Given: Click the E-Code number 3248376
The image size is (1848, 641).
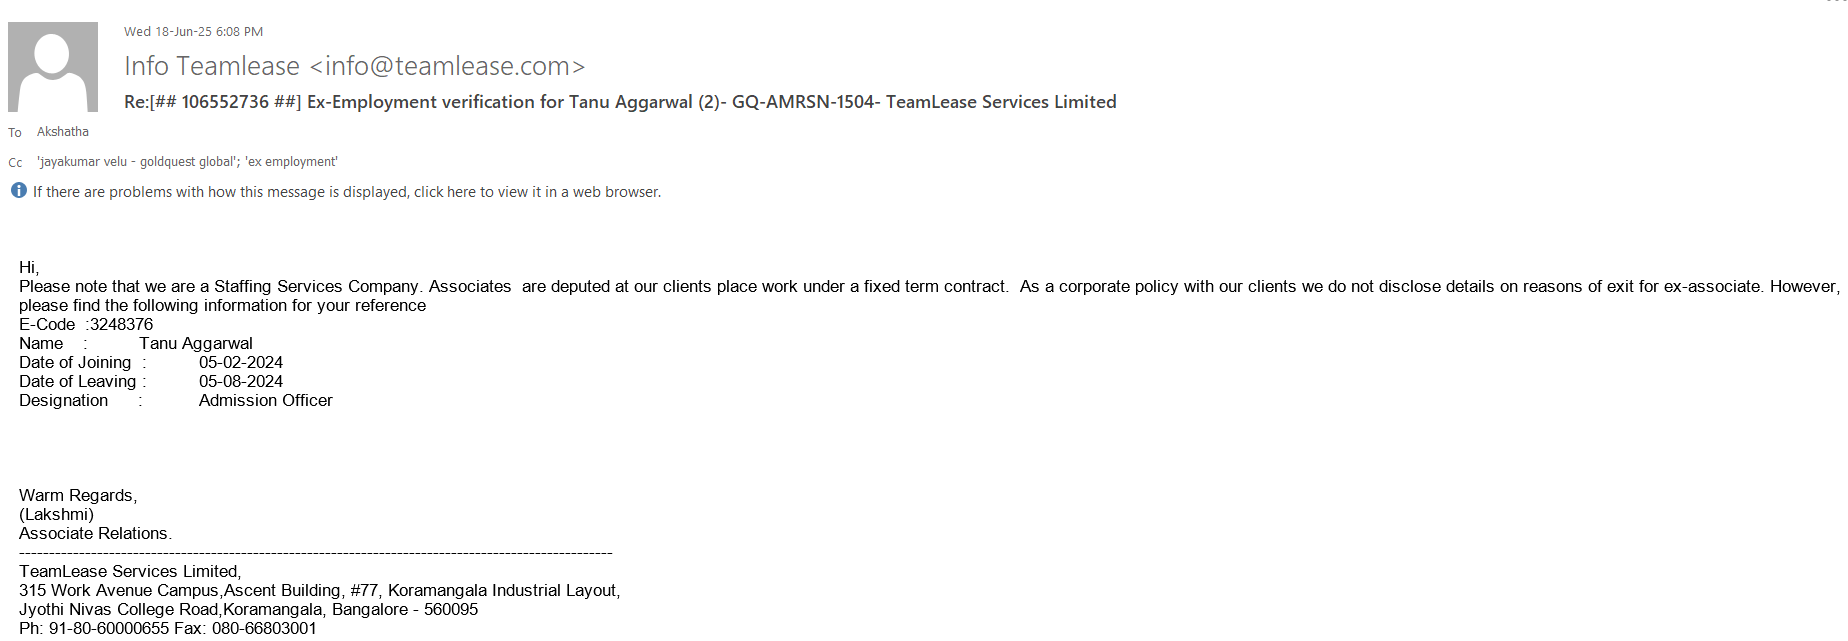Looking at the screenshot, I should 121,325.
